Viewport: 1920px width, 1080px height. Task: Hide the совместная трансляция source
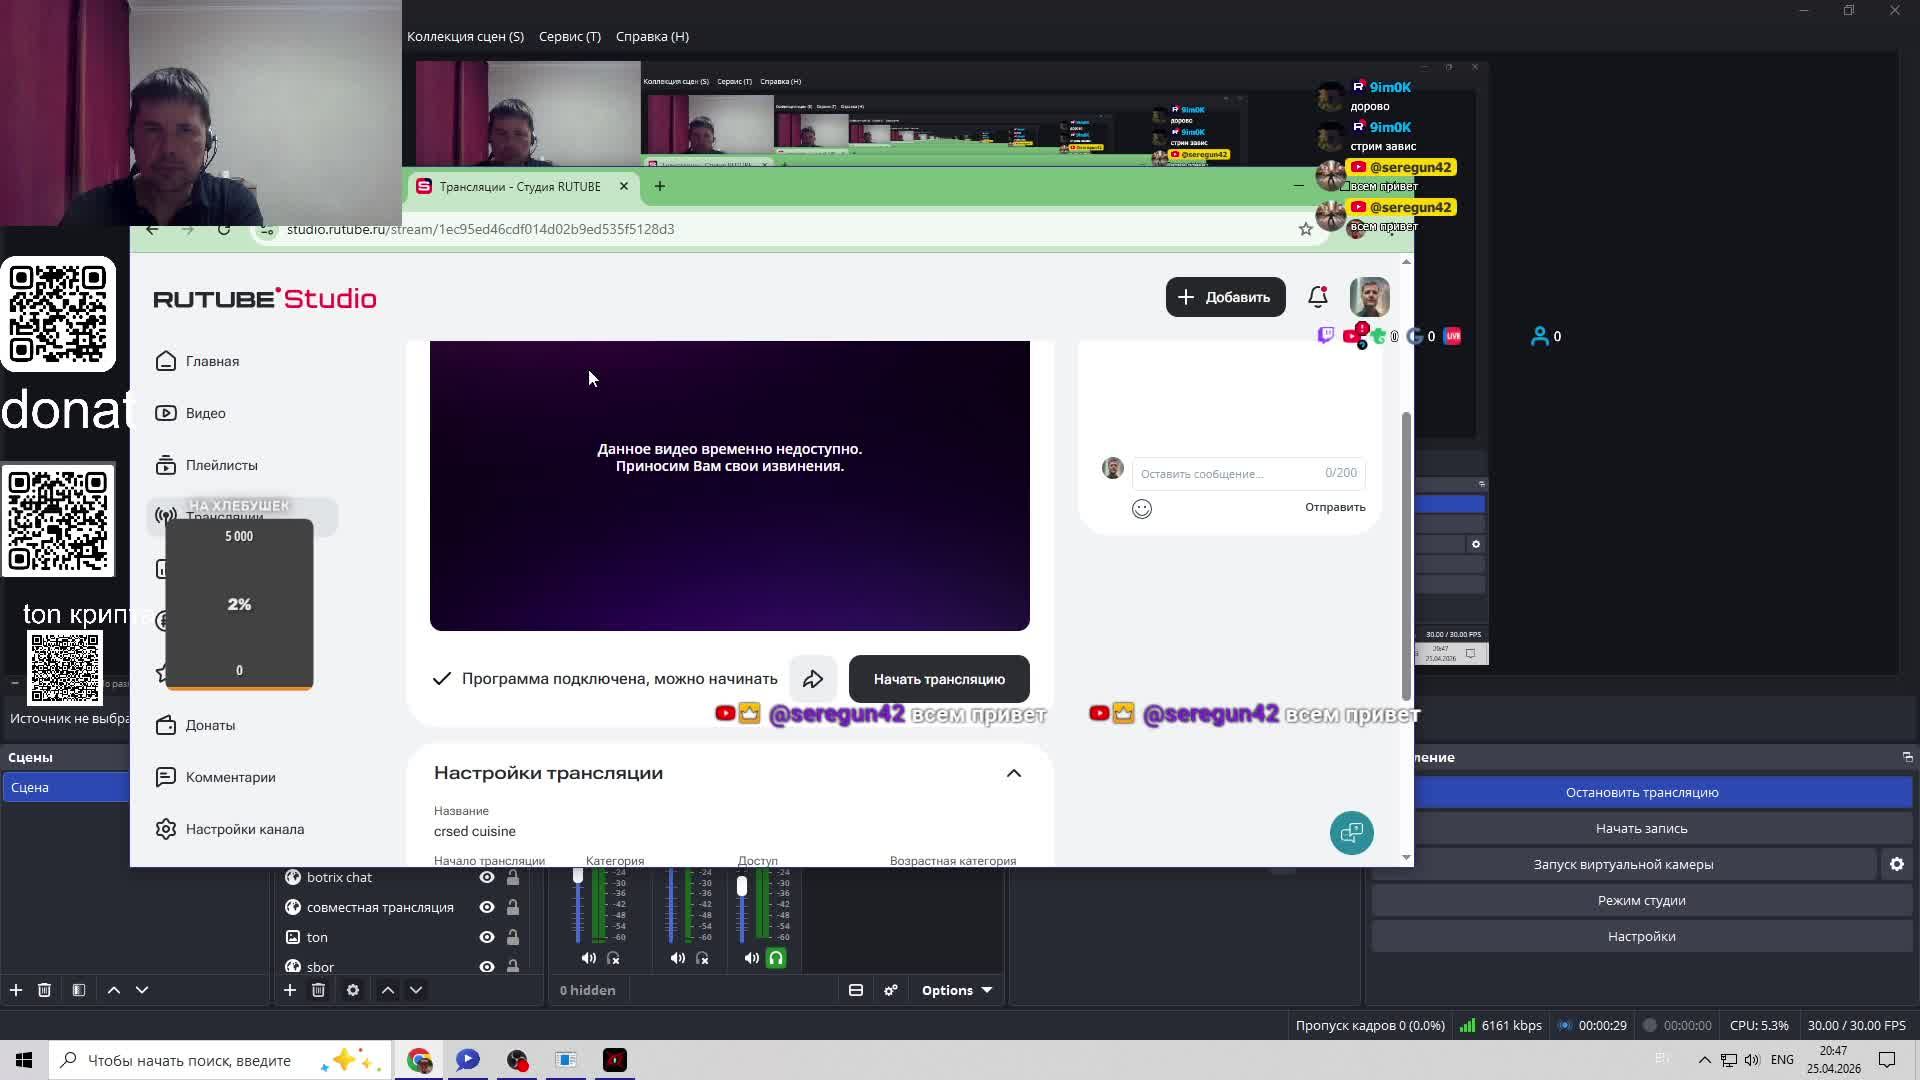(x=487, y=907)
